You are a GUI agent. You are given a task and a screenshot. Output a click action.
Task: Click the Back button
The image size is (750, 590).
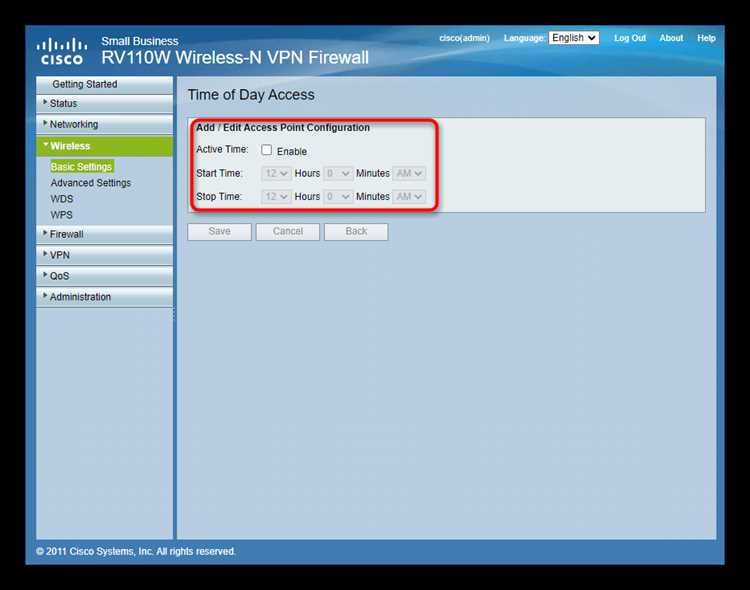coord(356,232)
